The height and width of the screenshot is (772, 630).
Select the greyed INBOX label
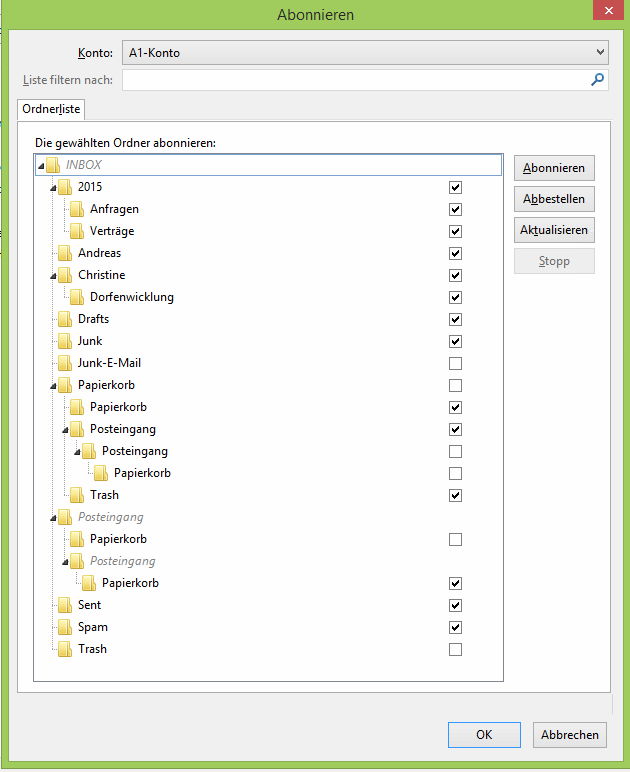(x=84, y=165)
